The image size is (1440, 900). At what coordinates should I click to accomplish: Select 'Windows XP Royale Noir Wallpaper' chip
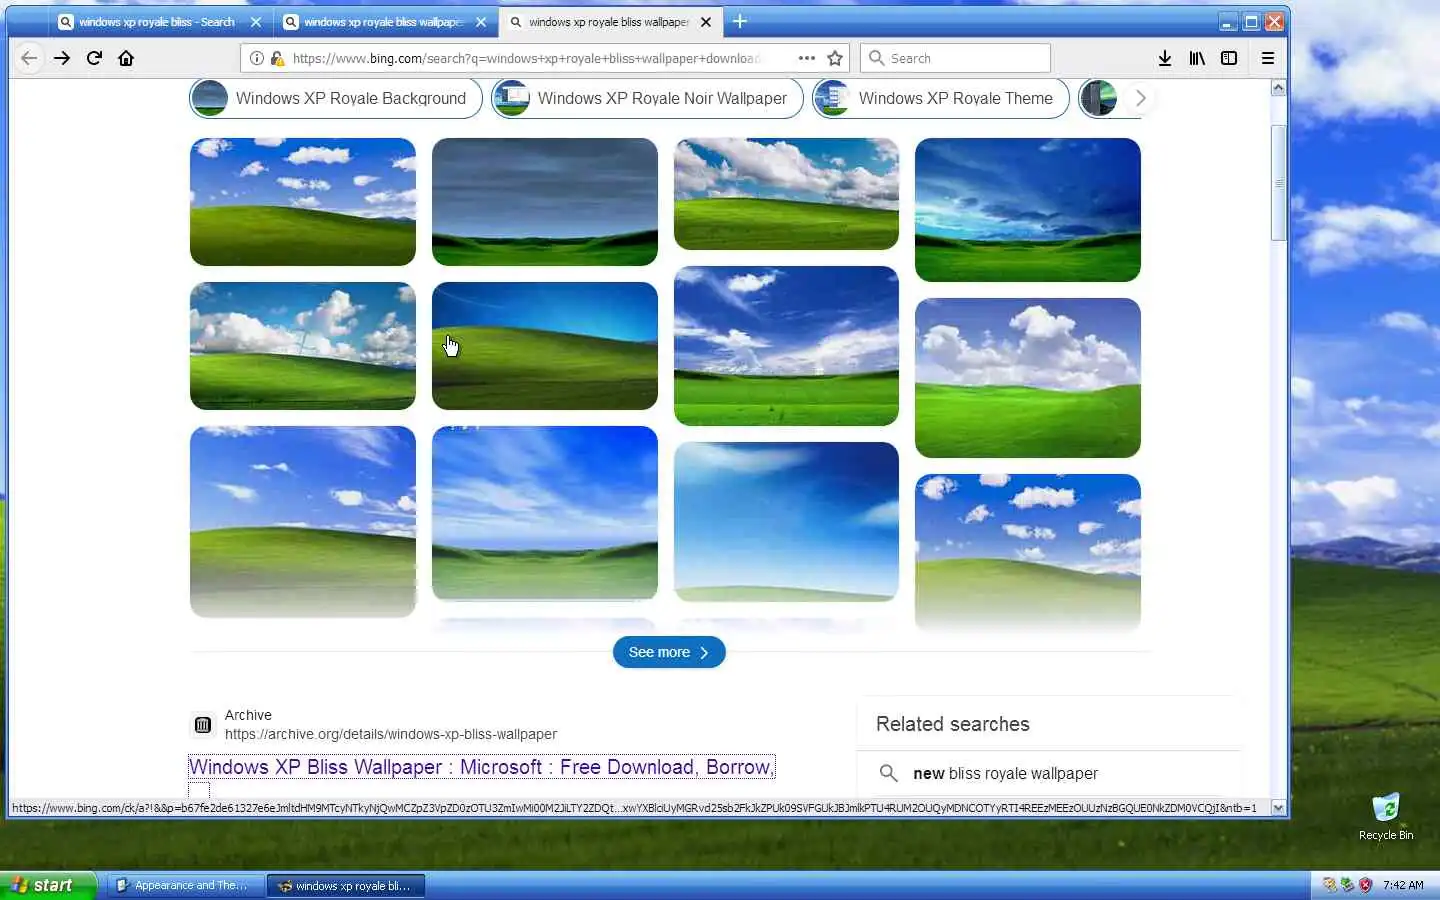647,98
